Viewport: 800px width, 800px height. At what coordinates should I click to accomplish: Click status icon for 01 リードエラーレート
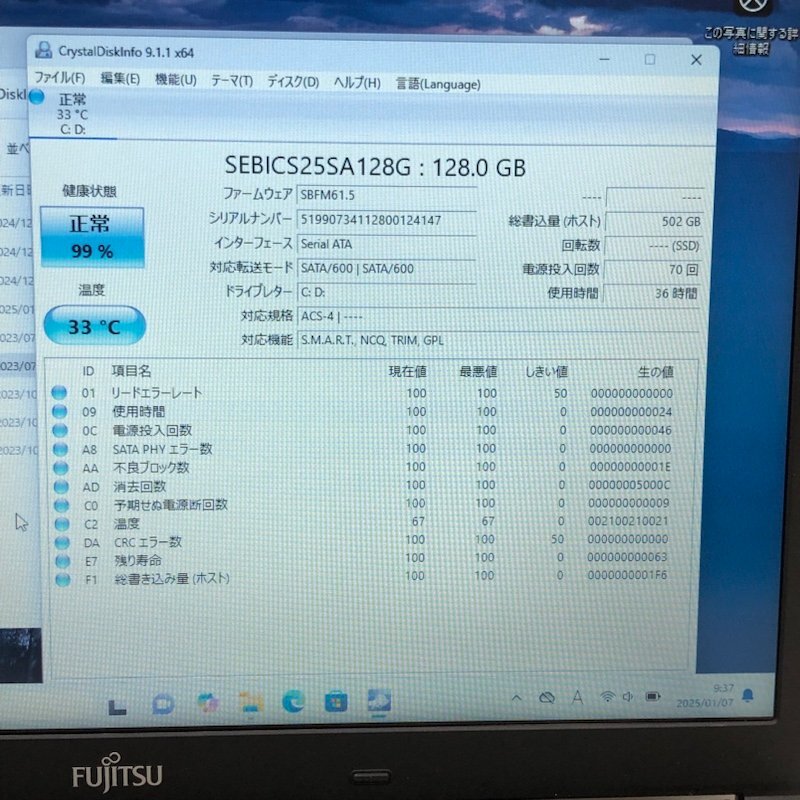click(x=59, y=392)
